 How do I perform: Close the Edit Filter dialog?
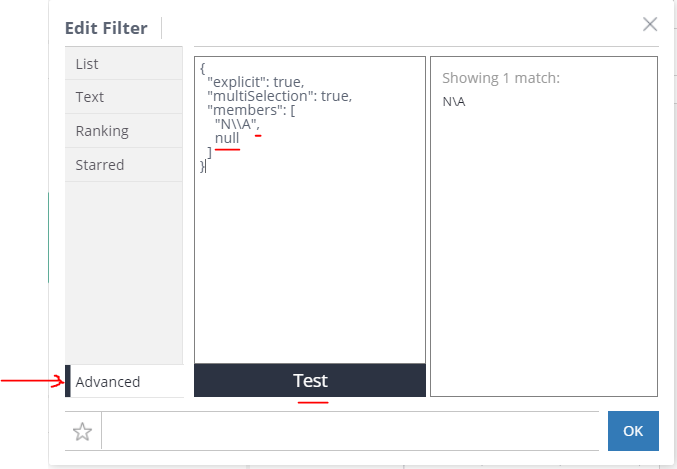point(650,24)
